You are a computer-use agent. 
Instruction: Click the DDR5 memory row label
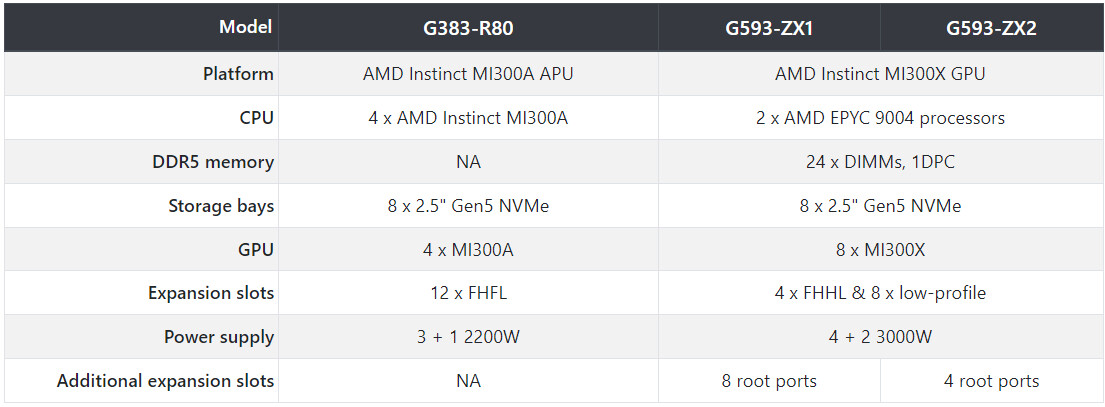pyautogui.click(x=214, y=162)
